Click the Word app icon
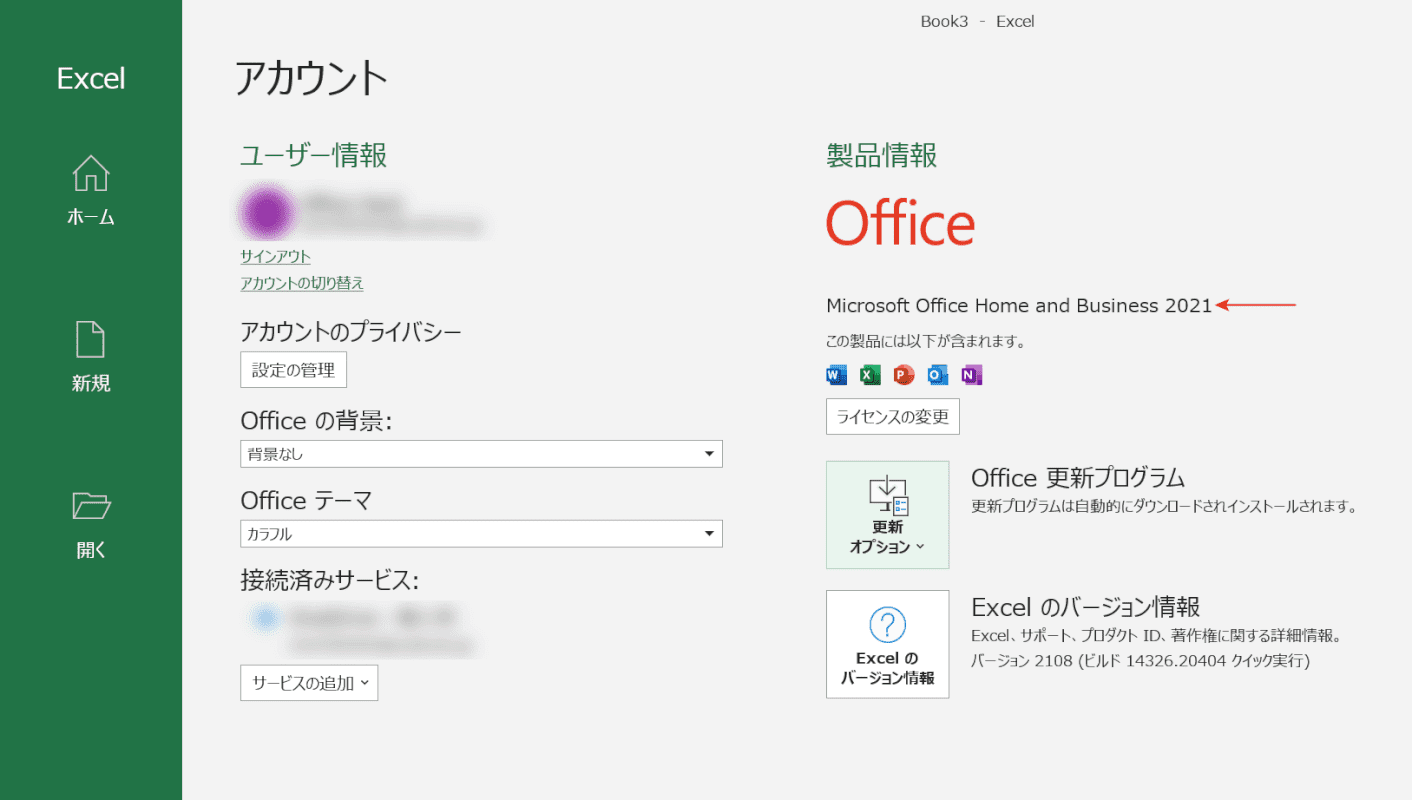 836,375
